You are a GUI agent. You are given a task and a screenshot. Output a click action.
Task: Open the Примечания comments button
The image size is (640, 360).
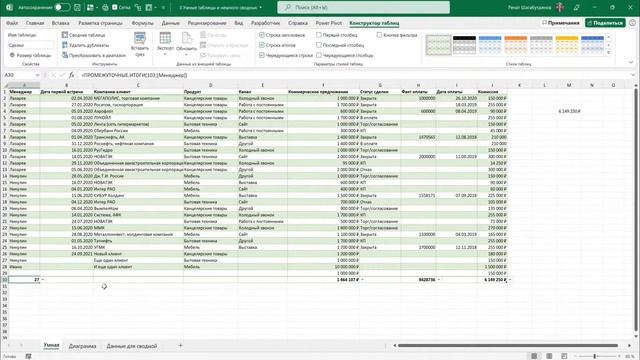click(x=561, y=23)
